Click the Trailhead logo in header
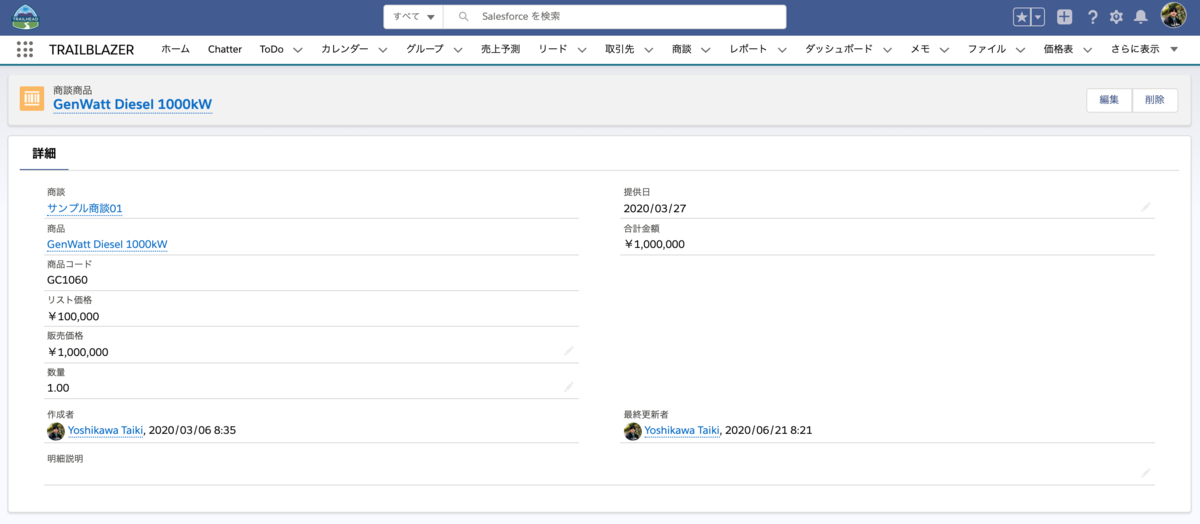 point(25,17)
